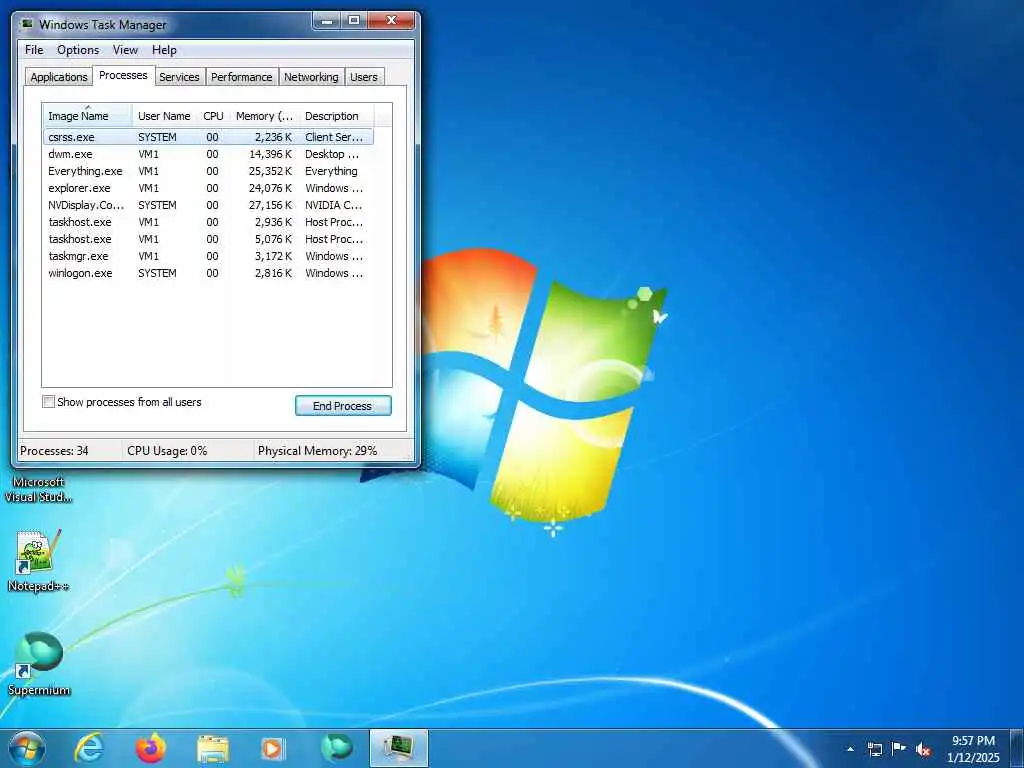This screenshot has width=1024, height=768.
Task: Open the network tray icon
Action: click(875, 749)
